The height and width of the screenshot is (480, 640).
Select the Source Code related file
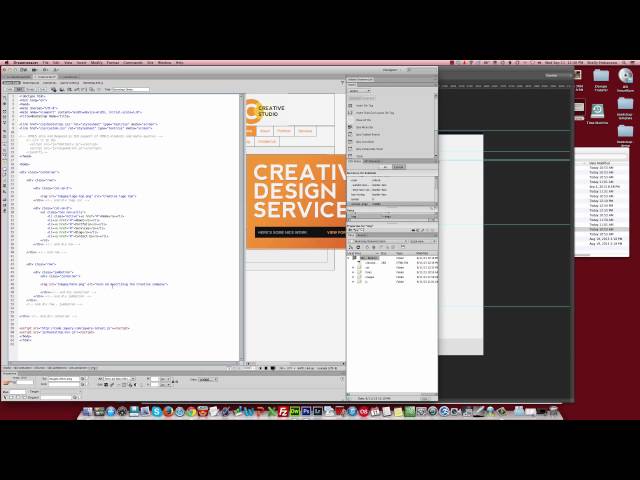[11, 83]
